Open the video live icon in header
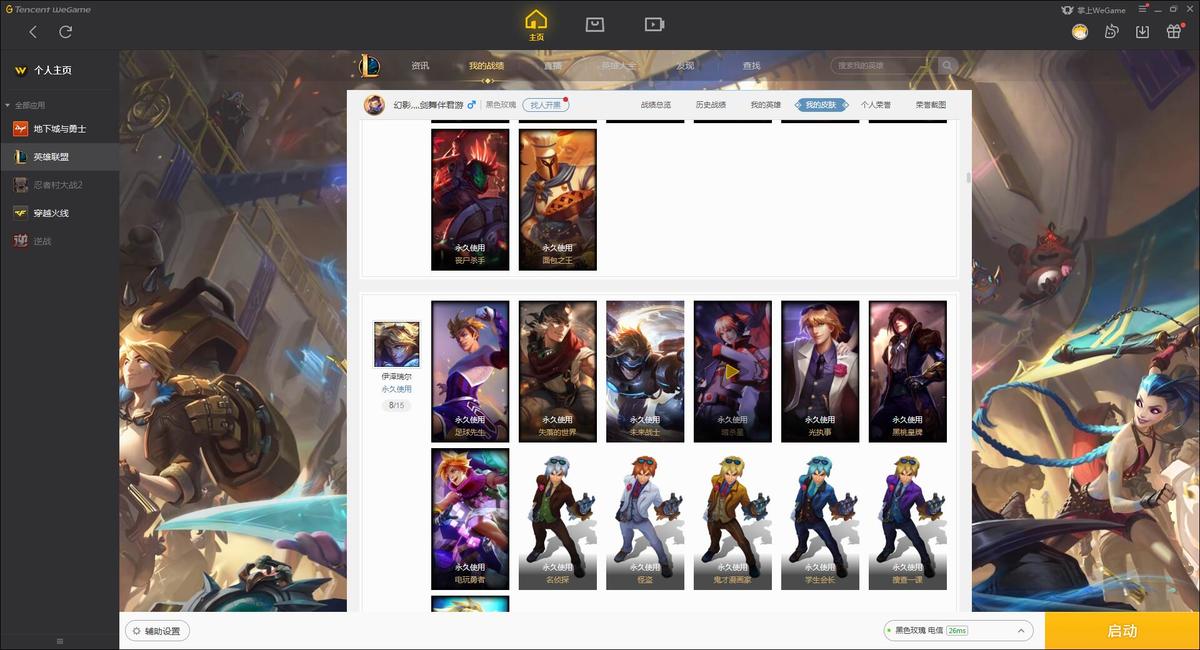 [x=654, y=24]
